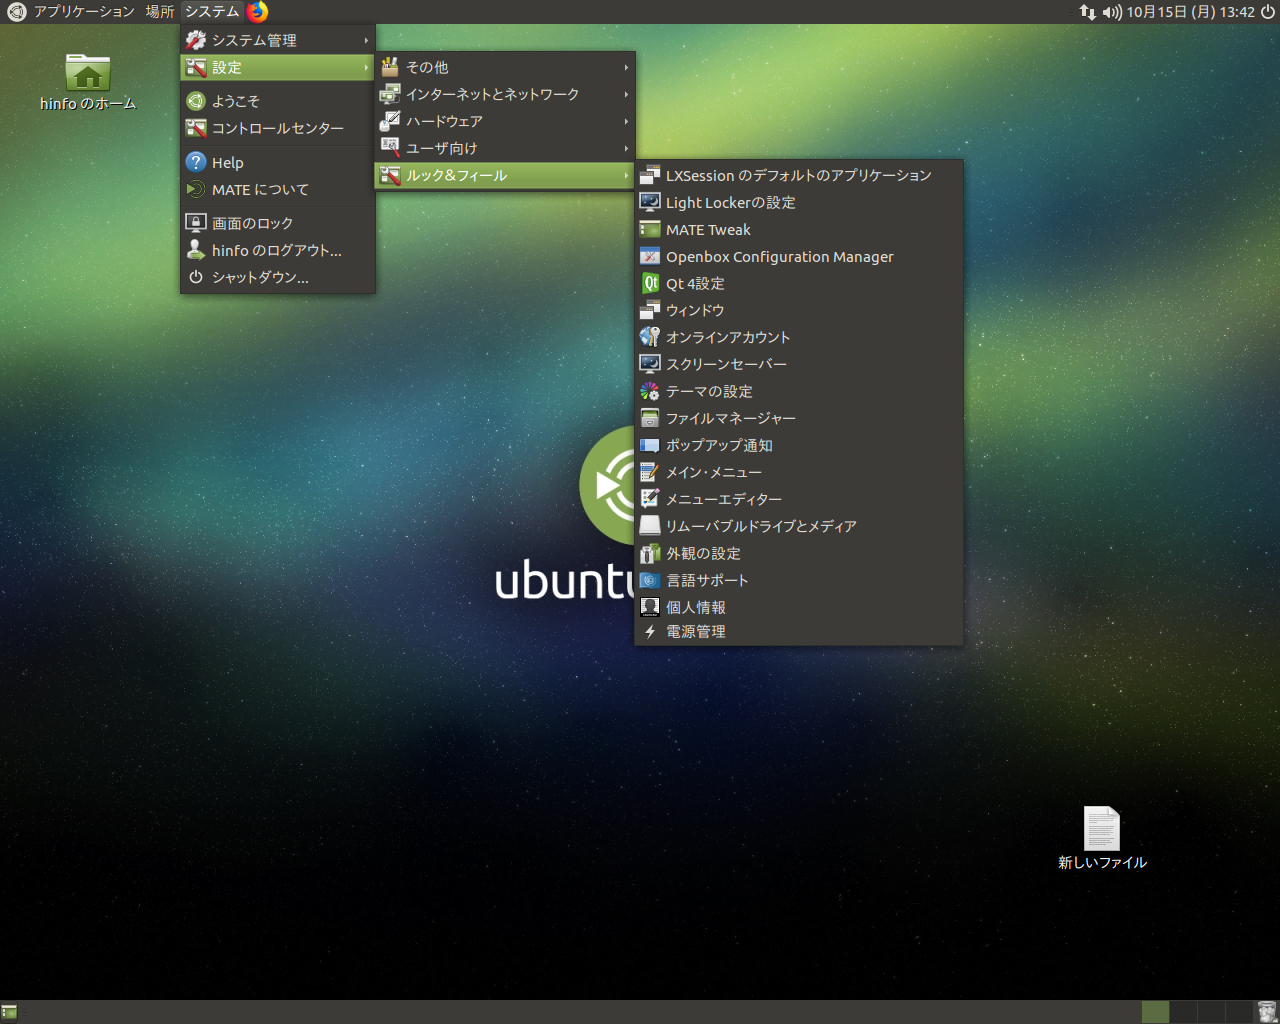The image size is (1280, 1024).
Task: Choose シャットダウン...
Action: point(278,277)
